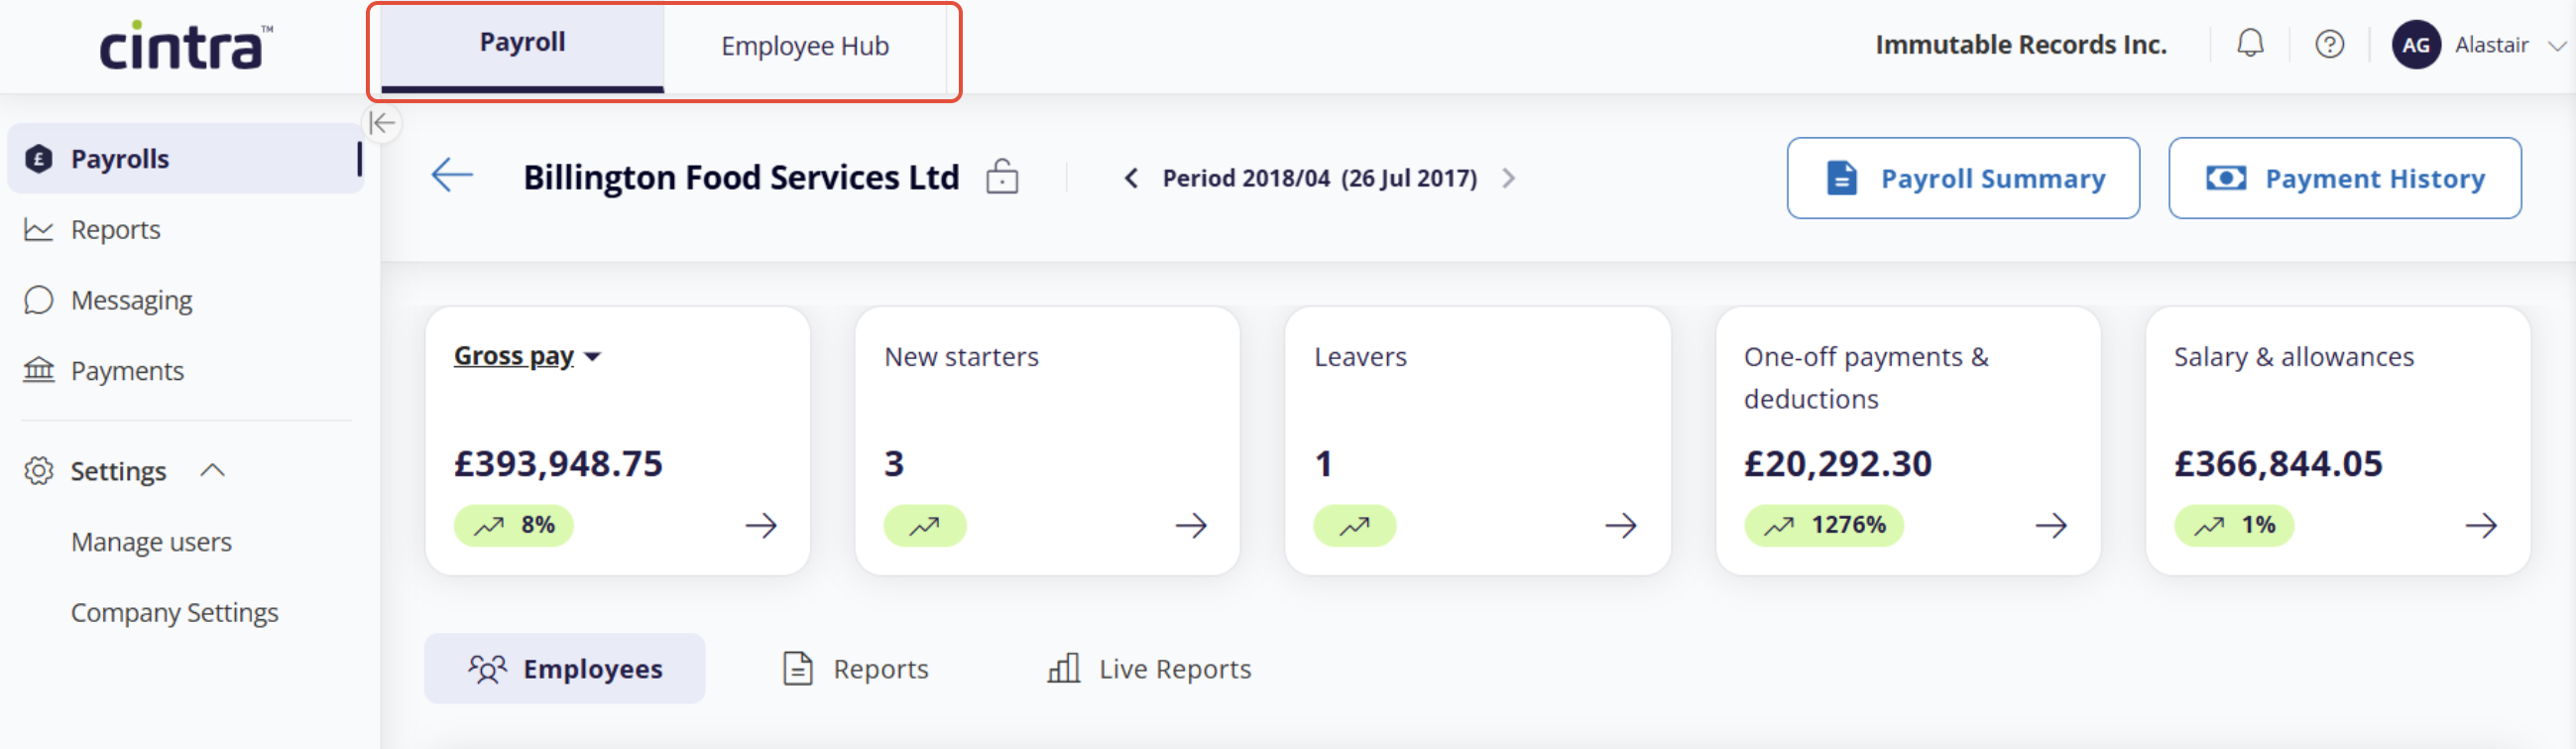Open Gross pay details arrow

[x=761, y=525]
